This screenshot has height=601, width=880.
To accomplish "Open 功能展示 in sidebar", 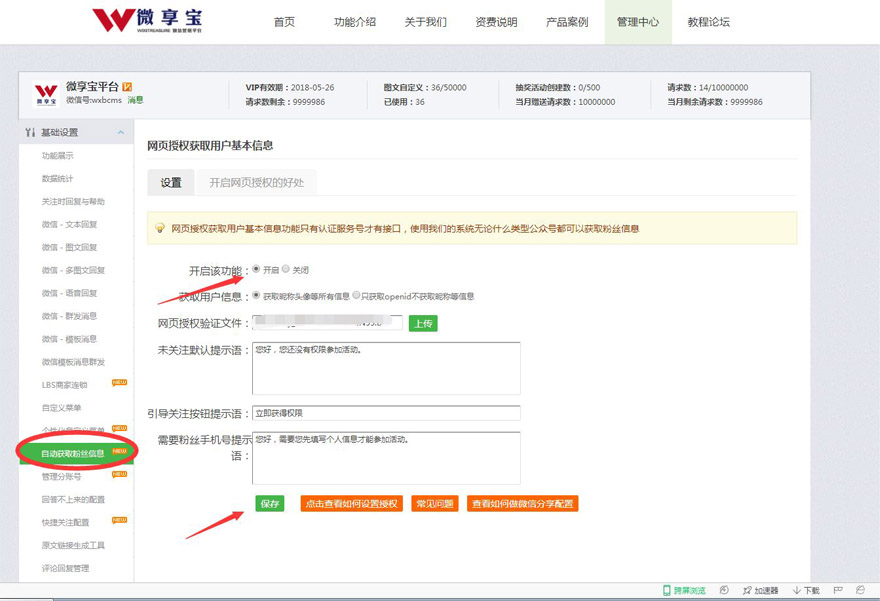I will click(x=57, y=155).
